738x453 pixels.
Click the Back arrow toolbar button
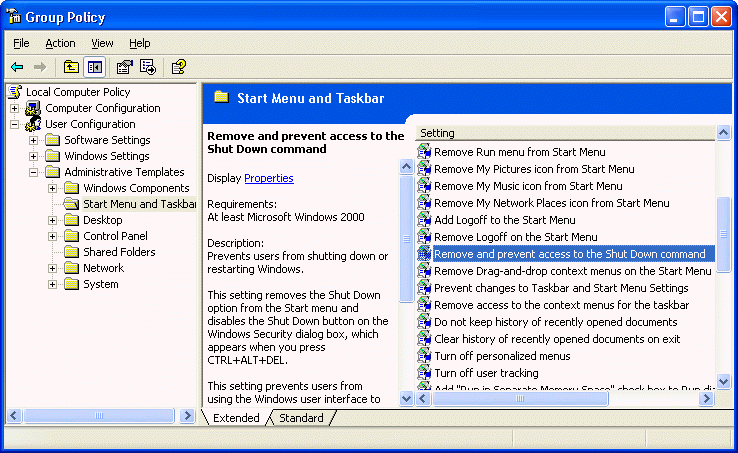17,67
